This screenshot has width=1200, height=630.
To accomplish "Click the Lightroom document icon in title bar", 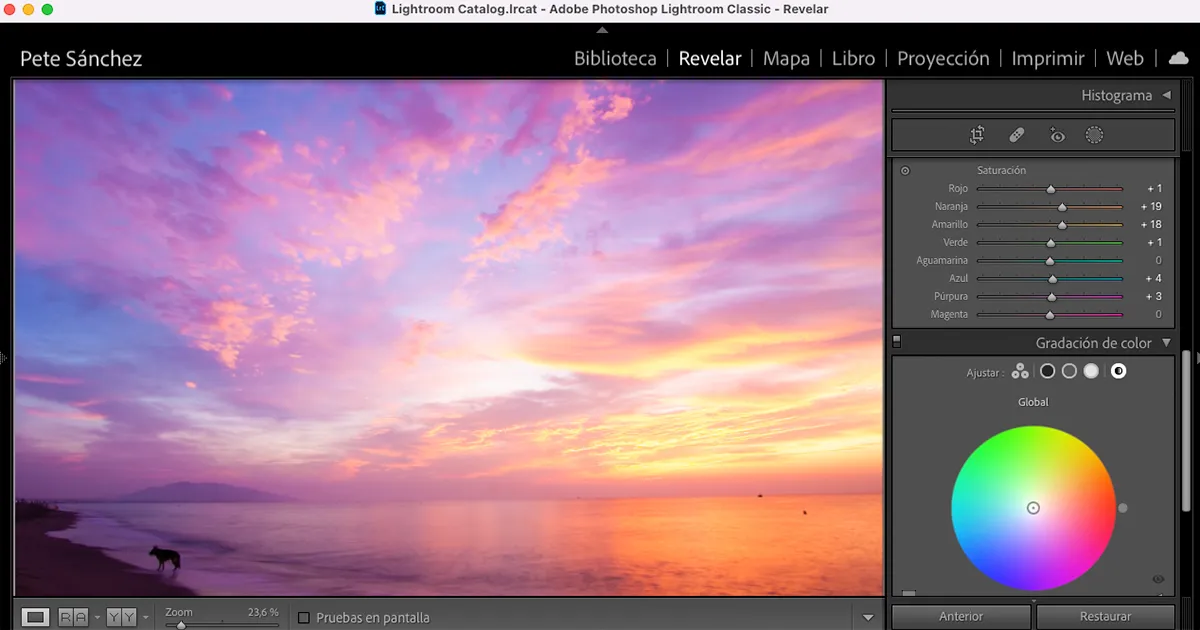I will click(381, 9).
